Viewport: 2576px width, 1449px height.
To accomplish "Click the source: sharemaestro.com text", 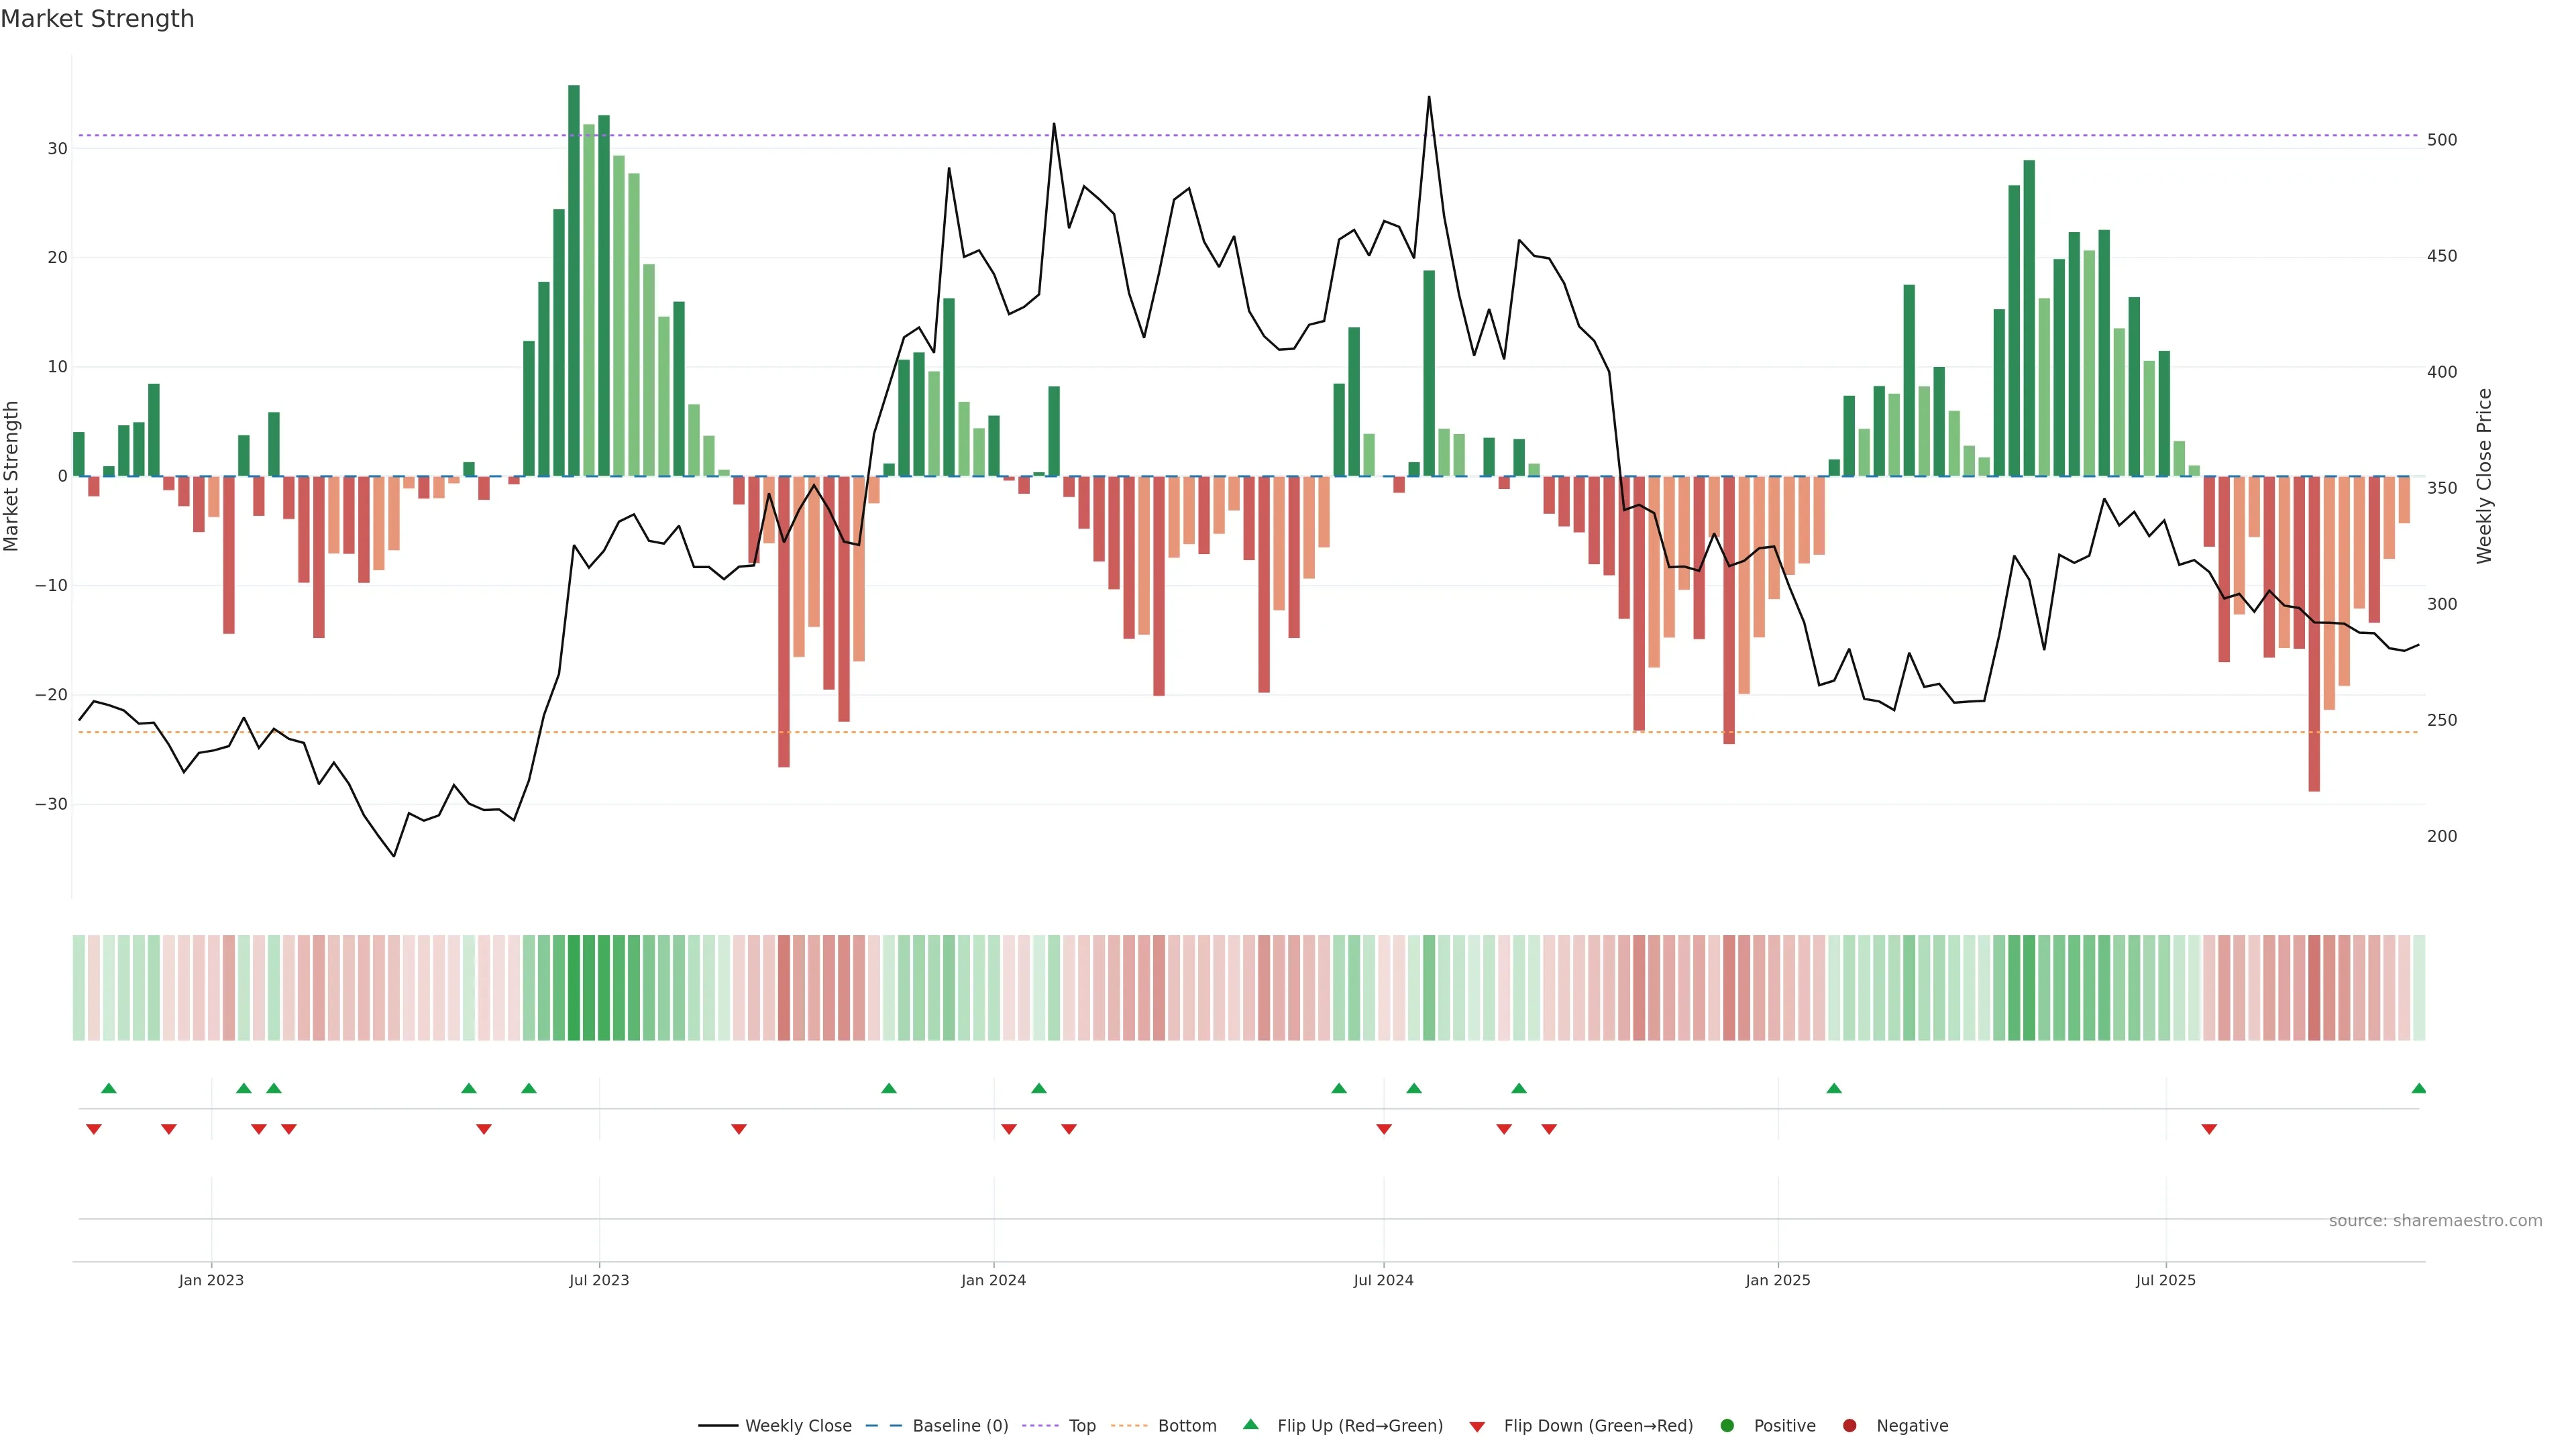I will point(2435,1220).
